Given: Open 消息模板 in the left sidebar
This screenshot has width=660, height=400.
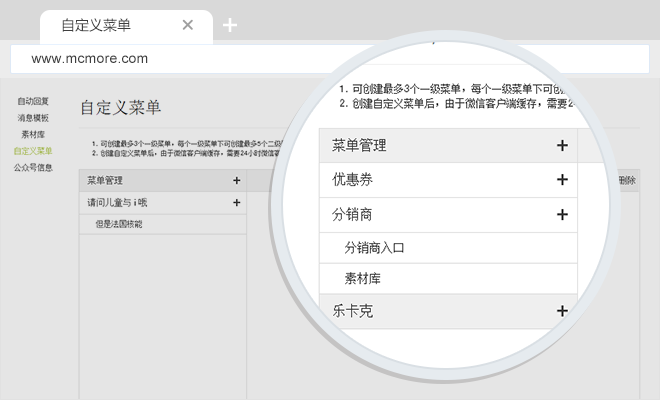Looking at the screenshot, I should tap(33, 118).
